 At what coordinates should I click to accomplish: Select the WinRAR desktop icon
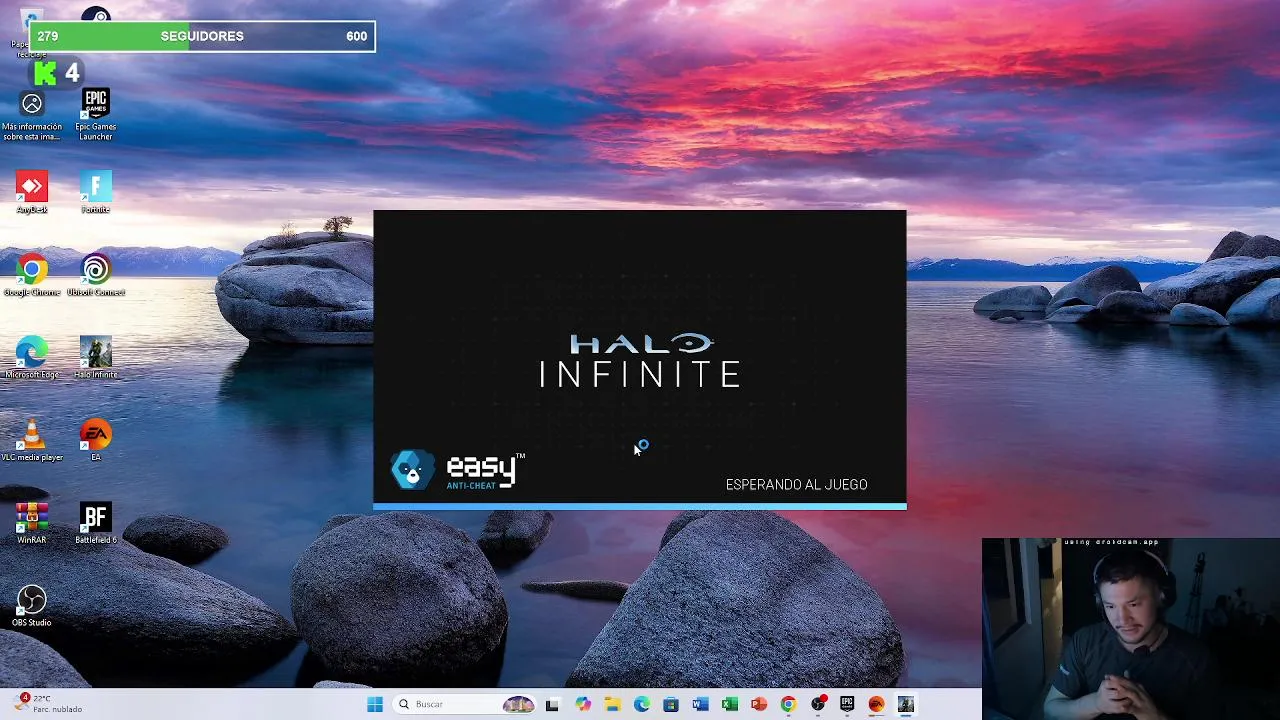pyautogui.click(x=32, y=523)
